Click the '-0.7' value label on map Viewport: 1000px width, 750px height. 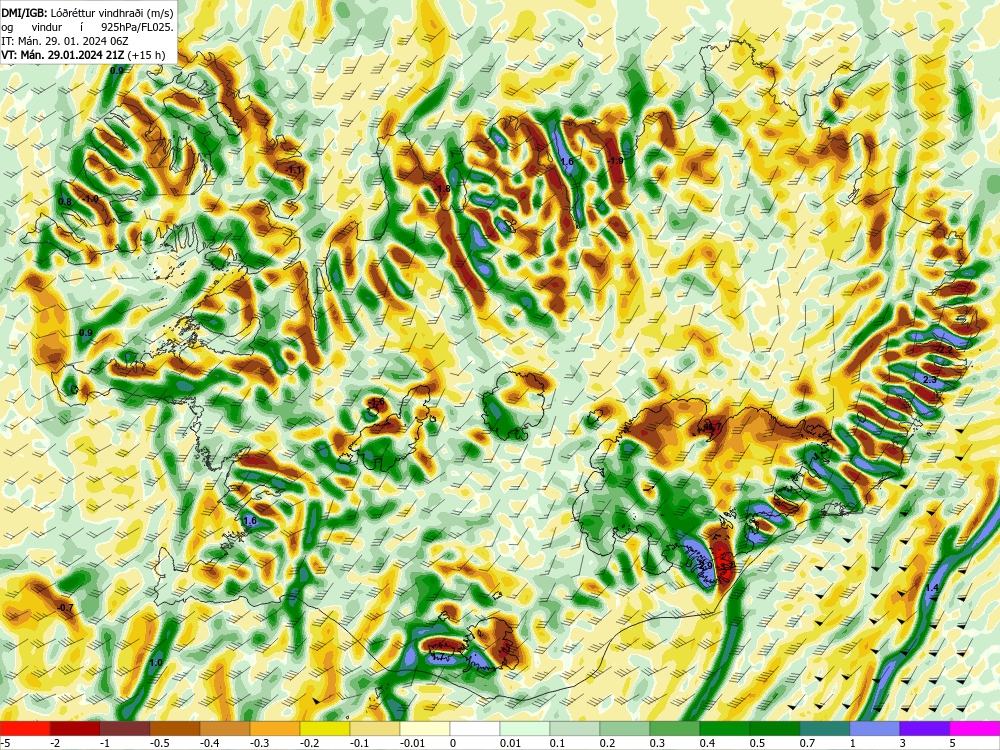[66, 608]
